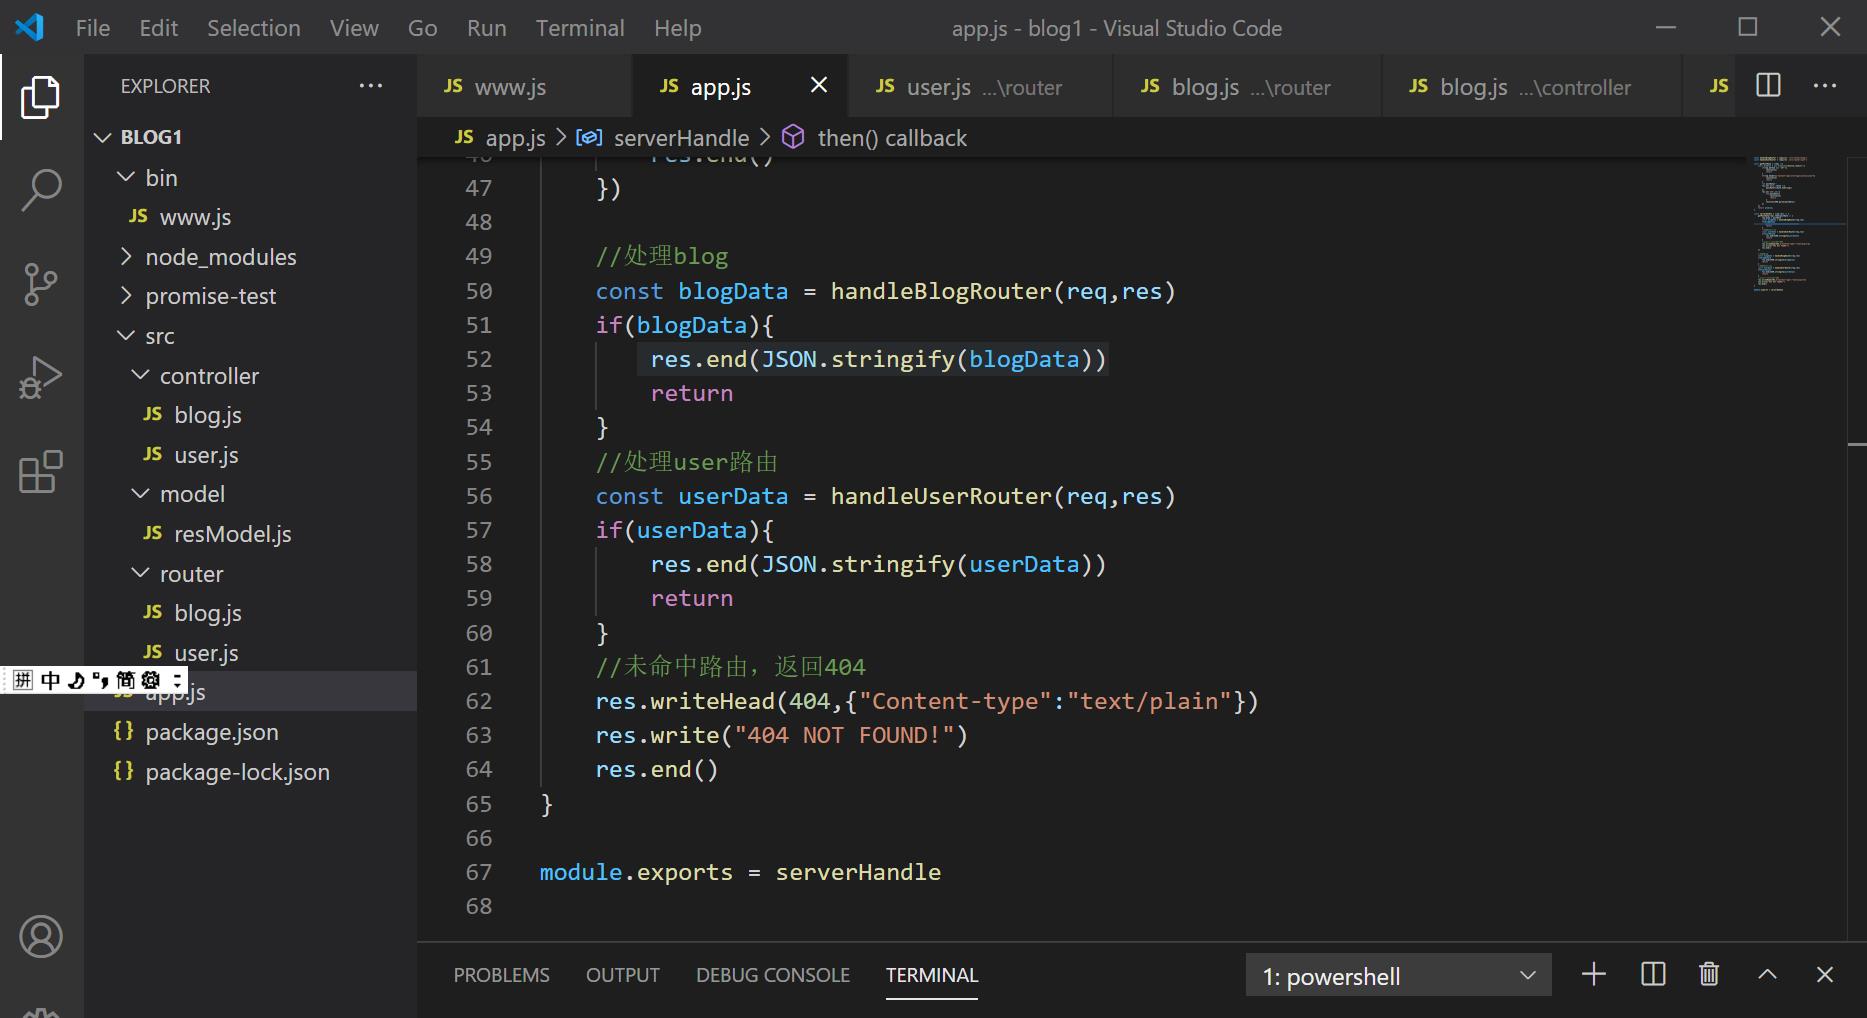The image size is (1867, 1018).
Task: Open the IME settings gear
Action: 150,680
